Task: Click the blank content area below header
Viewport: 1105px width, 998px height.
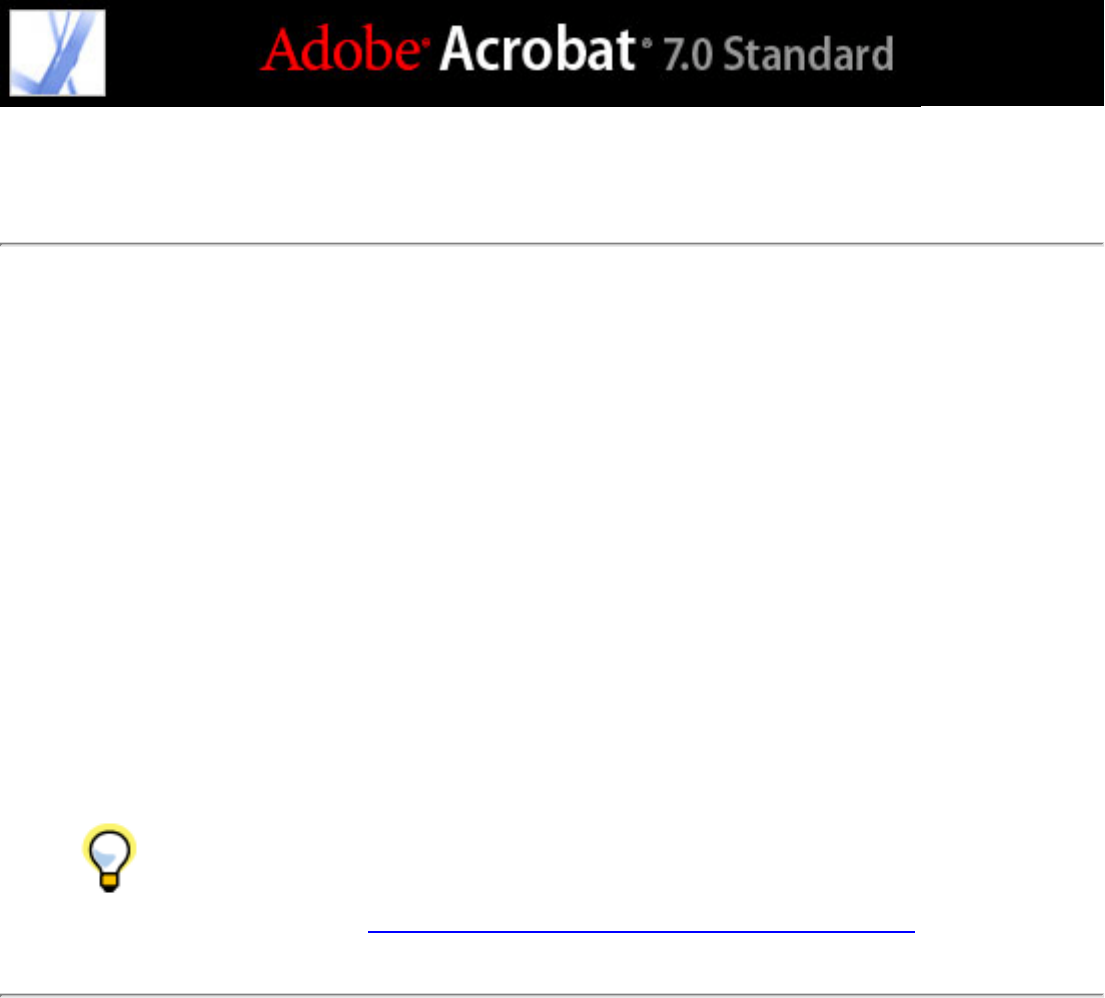Action: point(552,529)
